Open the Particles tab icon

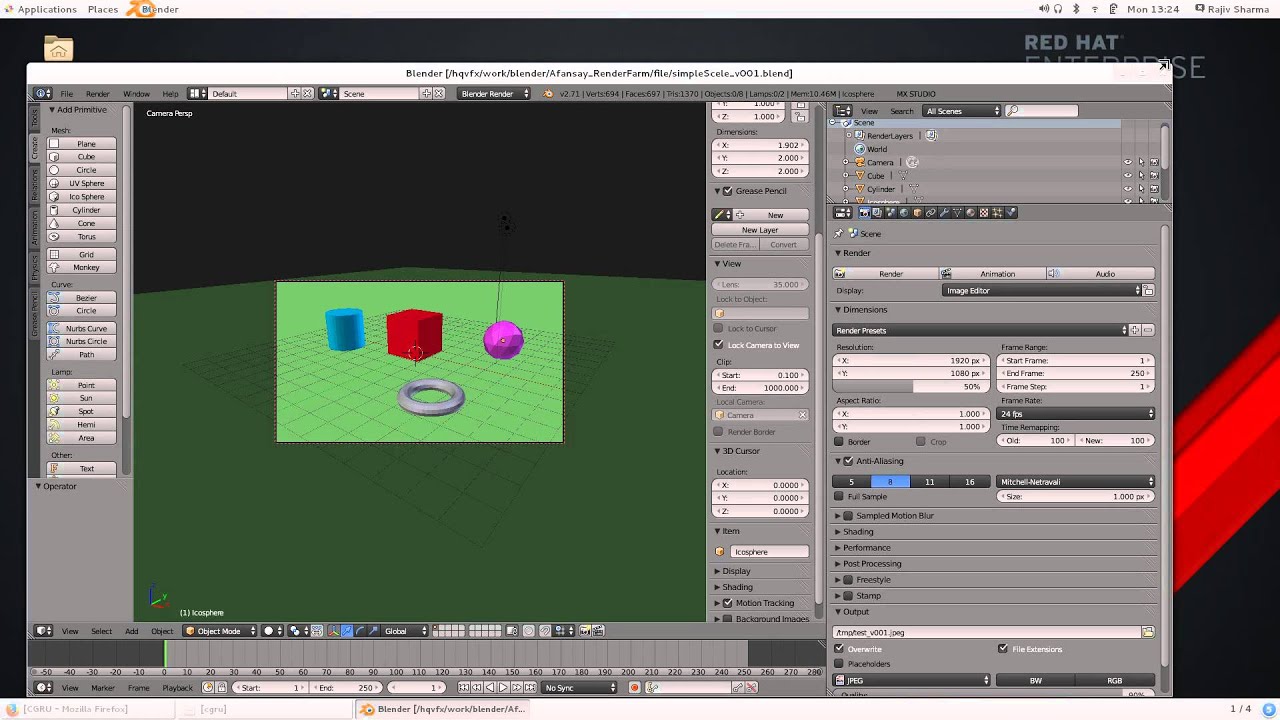click(997, 212)
